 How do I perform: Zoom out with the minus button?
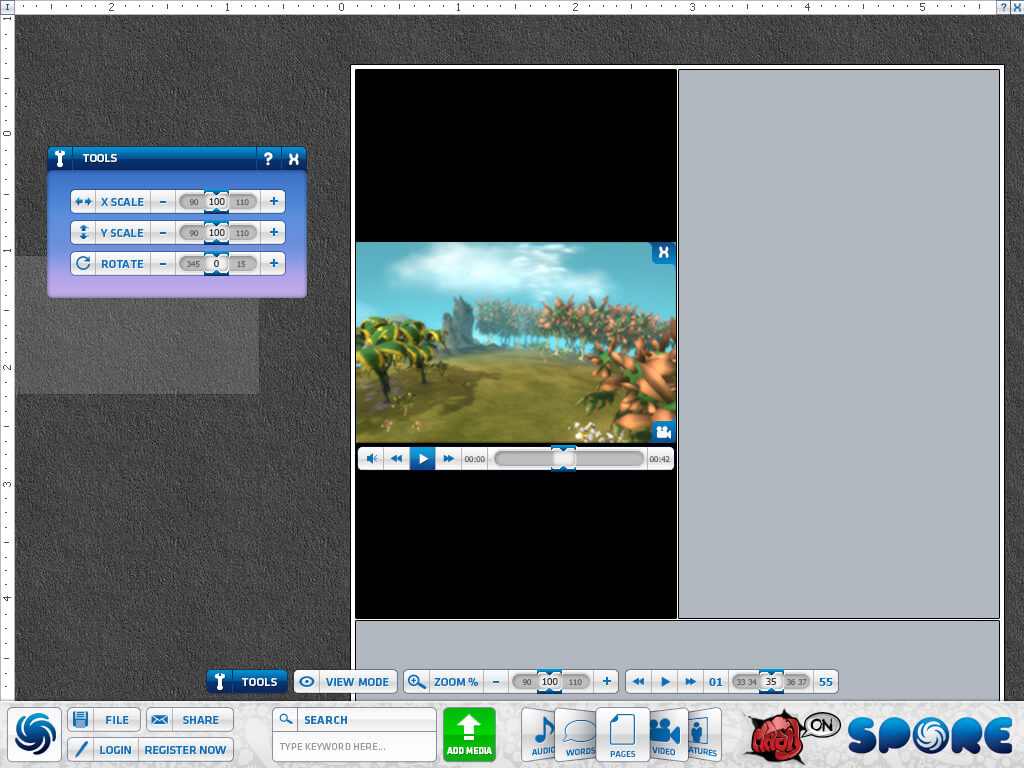[x=496, y=682]
